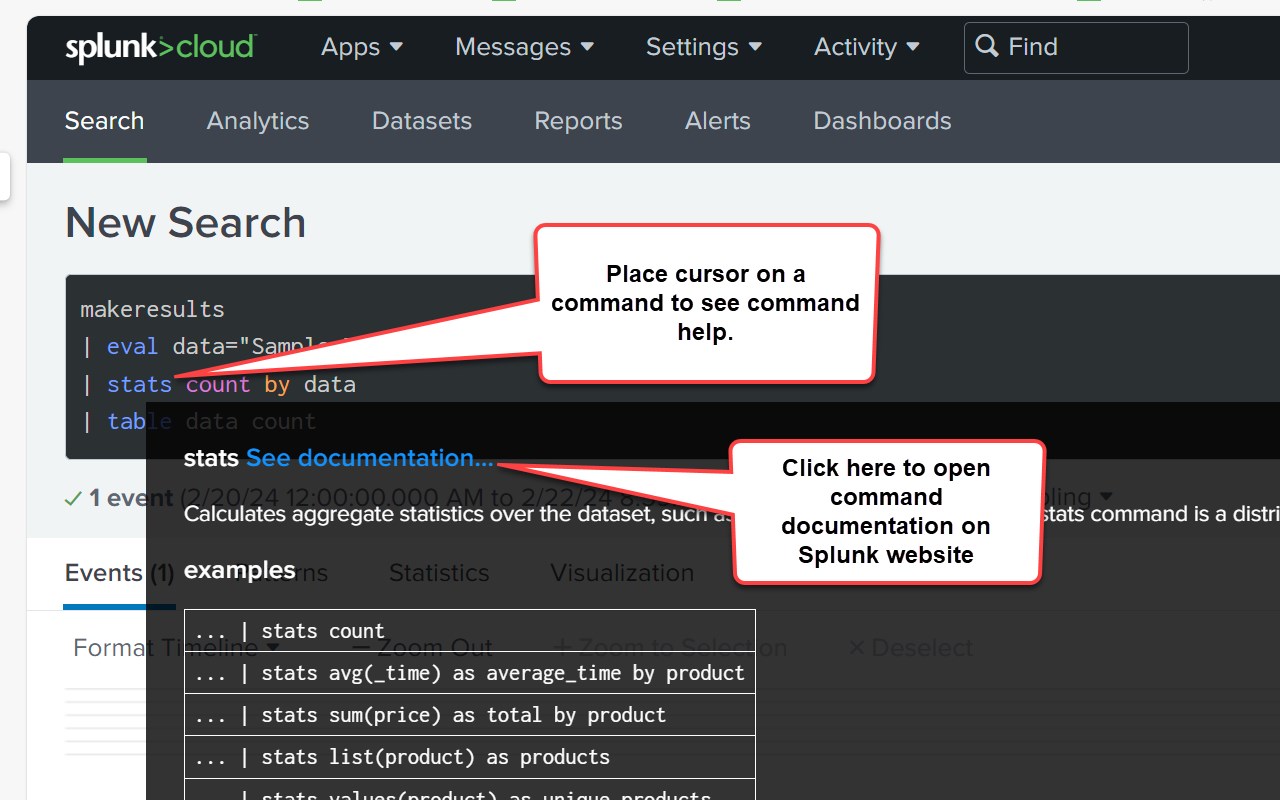
Task: Expand the Activity menu
Action: 867,47
